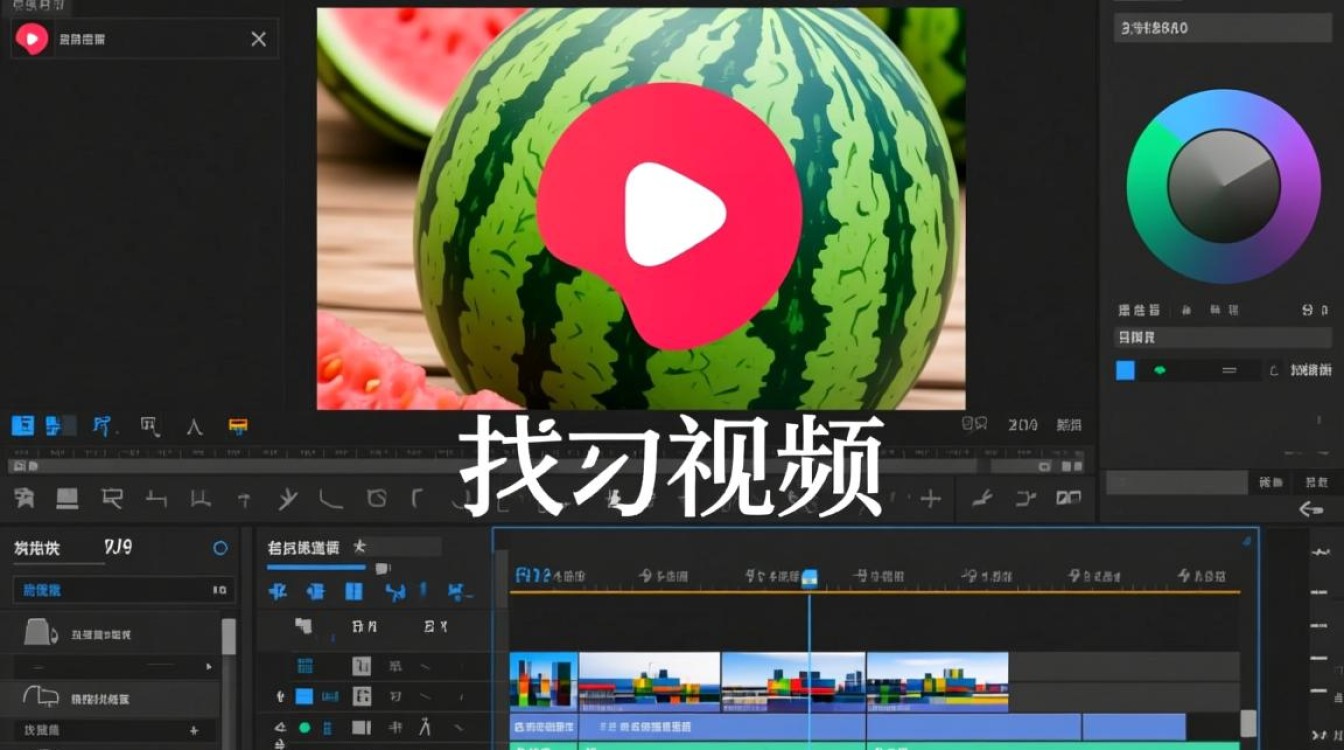Select the fourth video clip thumbnail in timeline
Image resolution: width=1344 pixels, height=750 pixels.
pyautogui.click(x=938, y=681)
